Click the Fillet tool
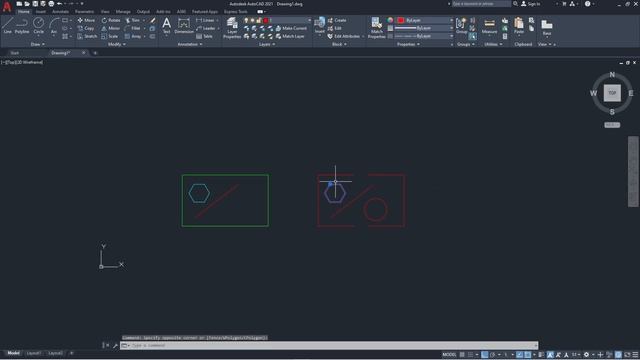 click(x=133, y=28)
